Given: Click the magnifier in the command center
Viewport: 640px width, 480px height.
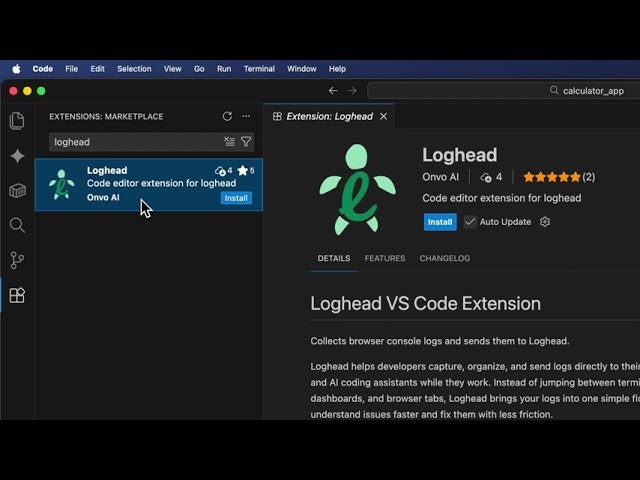Looking at the screenshot, I should tap(554, 90).
